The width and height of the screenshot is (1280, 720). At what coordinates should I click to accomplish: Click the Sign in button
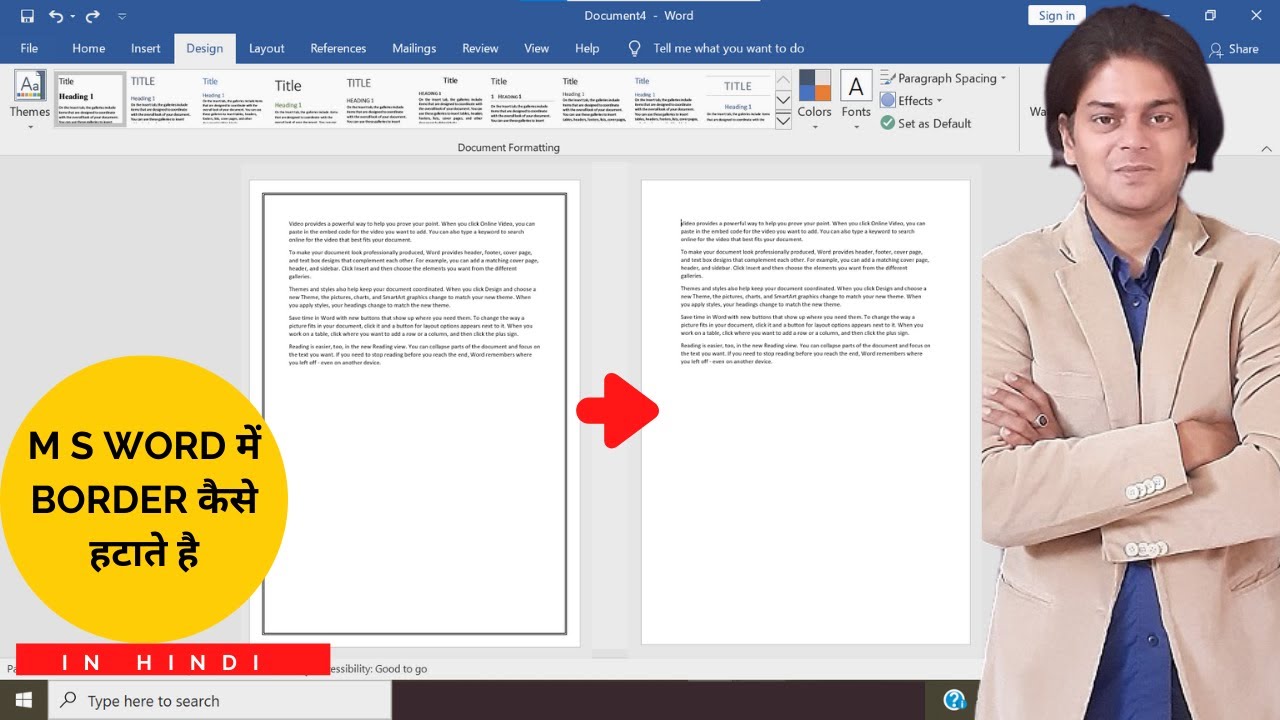[1056, 15]
